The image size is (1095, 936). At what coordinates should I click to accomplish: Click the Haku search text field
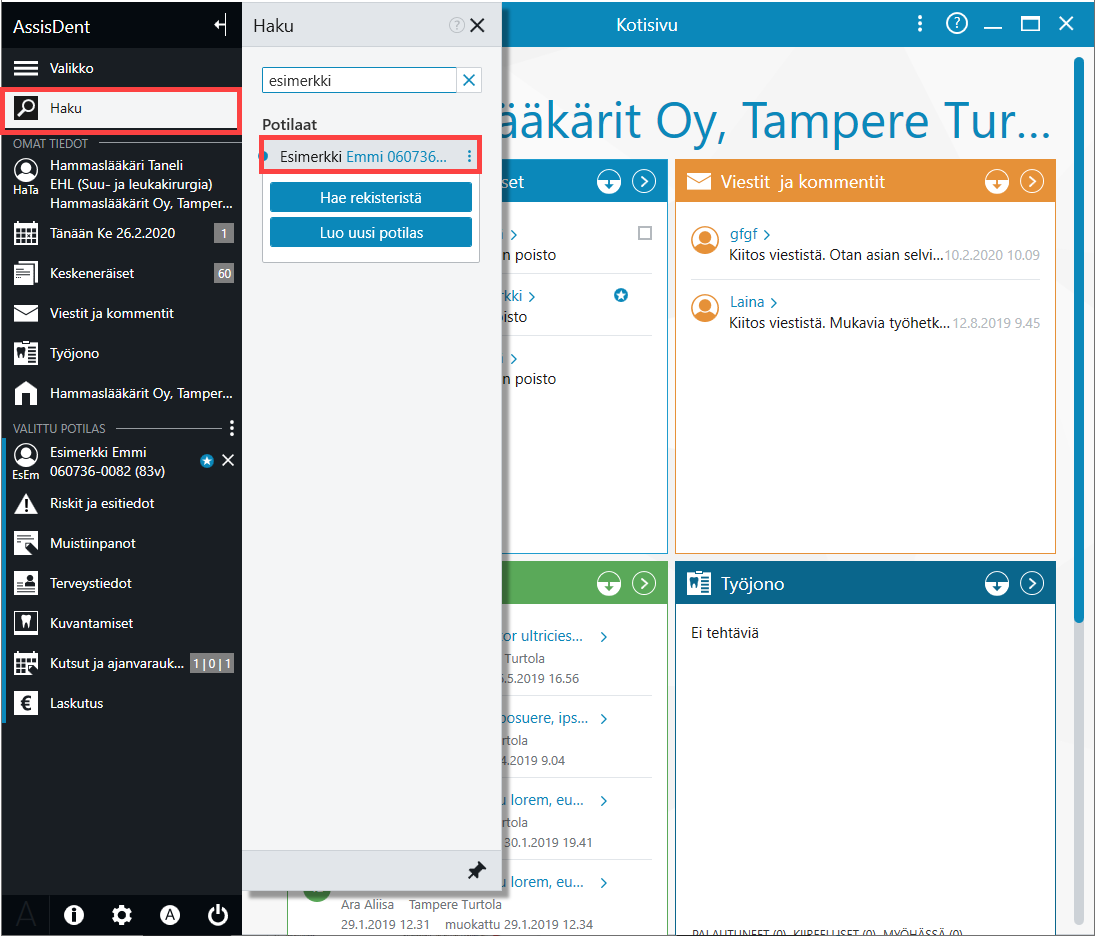(x=359, y=80)
